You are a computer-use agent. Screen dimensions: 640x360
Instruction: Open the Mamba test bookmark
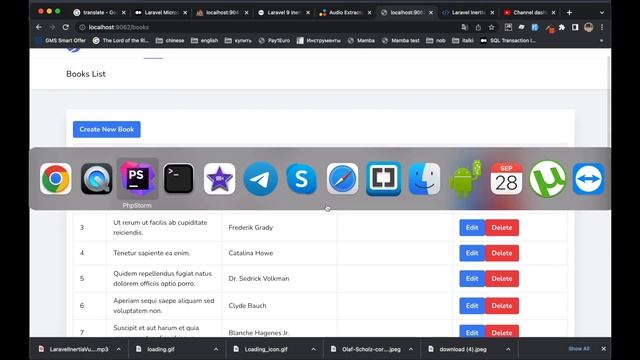pyautogui.click(x=400, y=40)
